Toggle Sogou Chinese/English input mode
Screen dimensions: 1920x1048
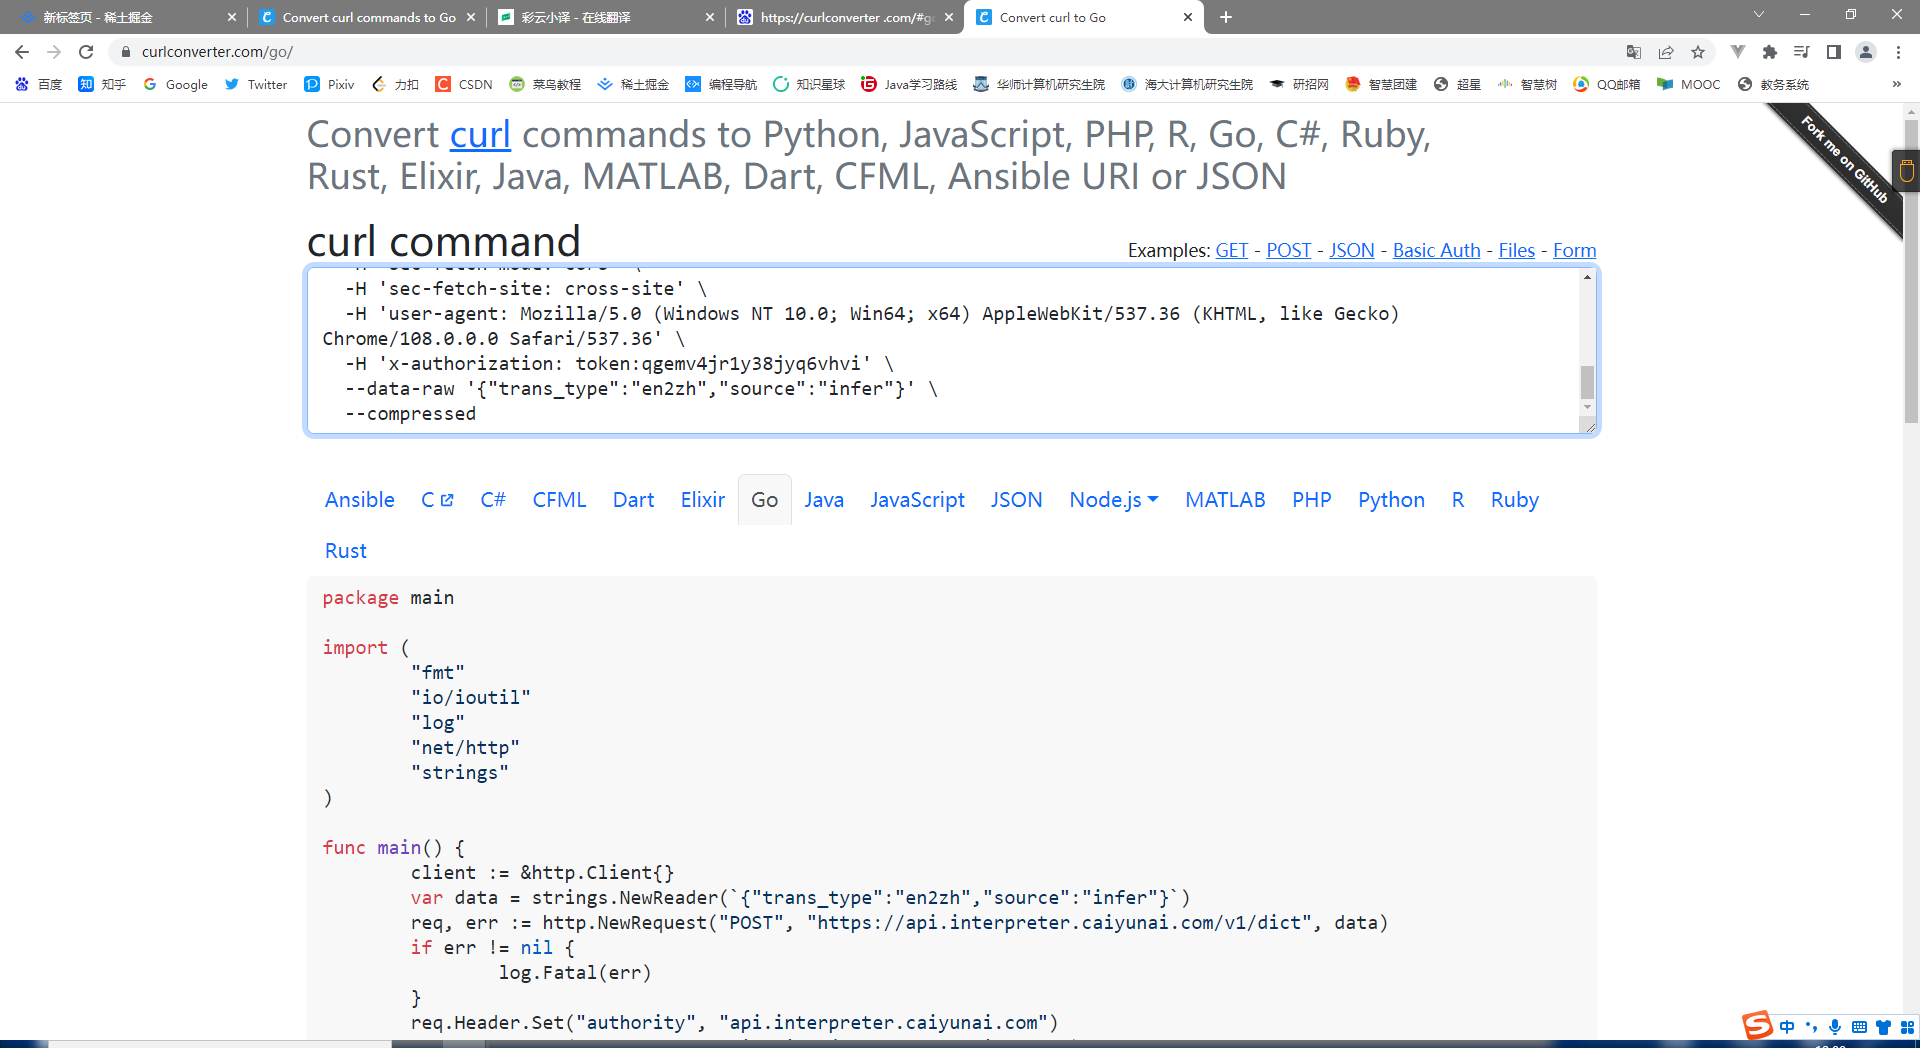tap(1787, 1027)
